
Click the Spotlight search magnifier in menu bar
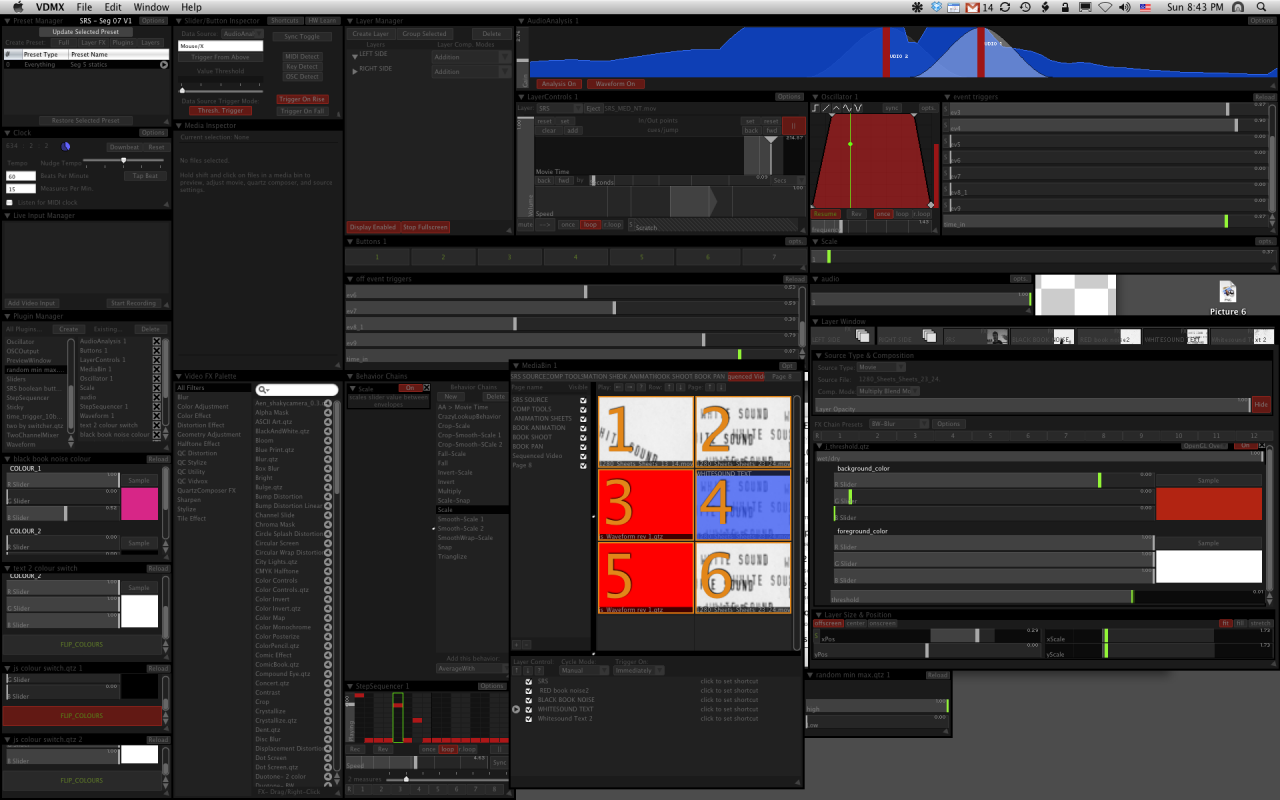pyautogui.click(x=1264, y=7)
